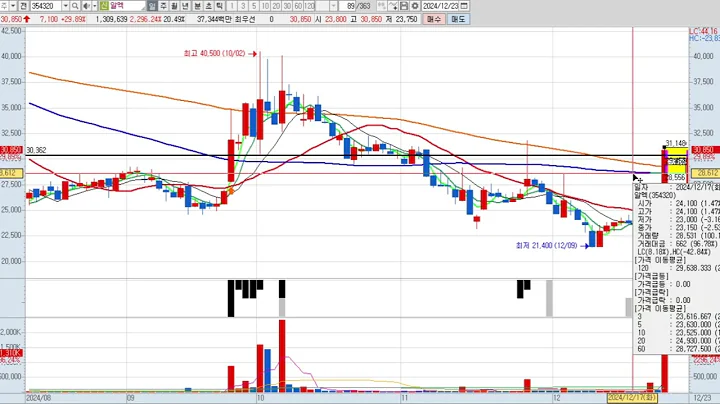The image size is (720, 404).
Task: Switch to 주 weekly chart period
Action: pyautogui.click(x=163, y=6)
